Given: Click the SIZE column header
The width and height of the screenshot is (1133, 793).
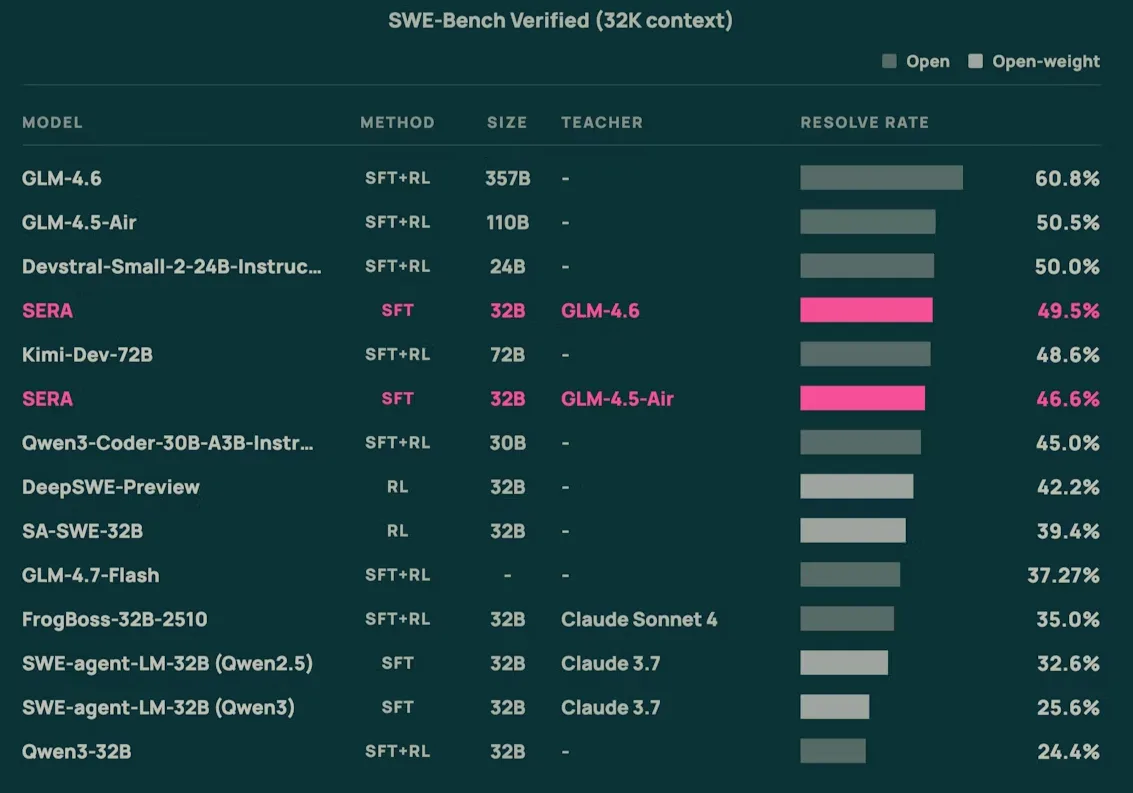Looking at the screenshot, I should pyautogui.click(x=507, y=123).
